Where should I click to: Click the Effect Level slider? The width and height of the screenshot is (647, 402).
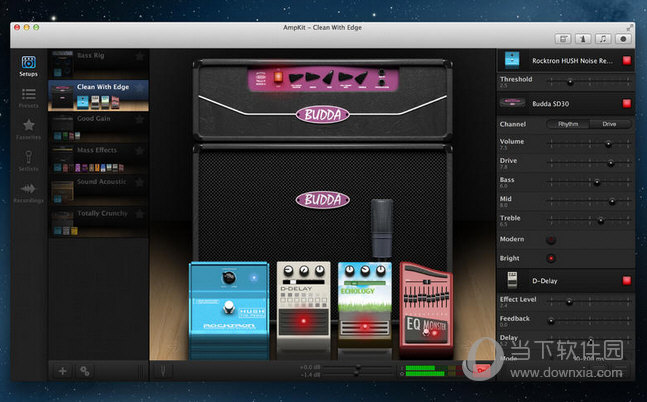[589, 302]
